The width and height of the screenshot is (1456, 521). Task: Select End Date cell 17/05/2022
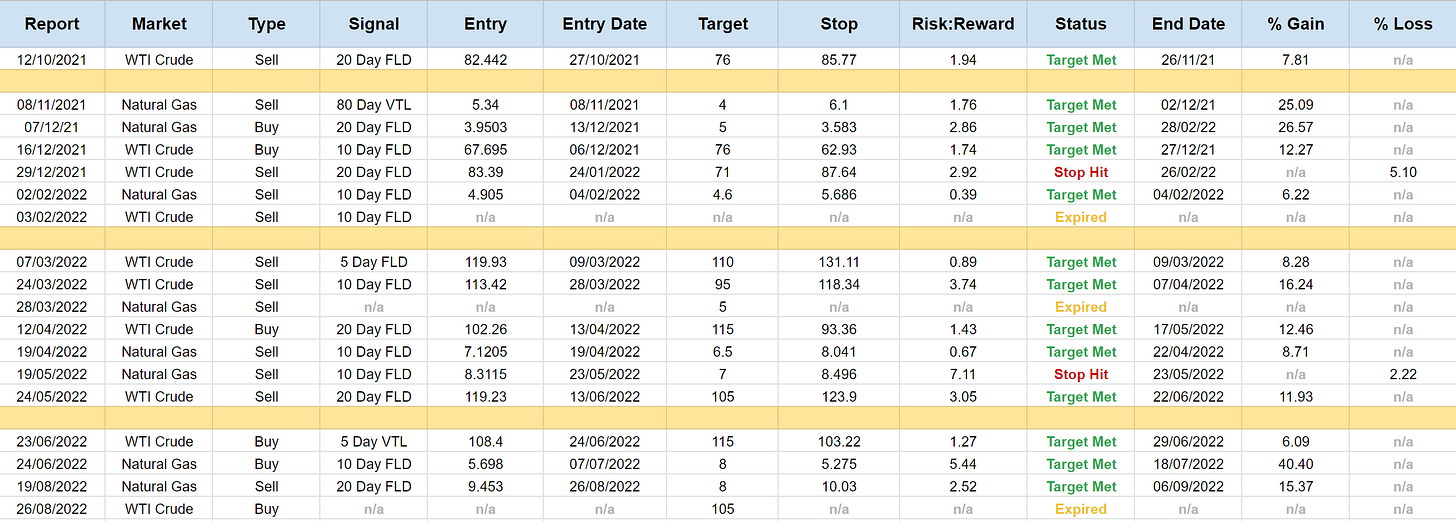[1188, 329]
